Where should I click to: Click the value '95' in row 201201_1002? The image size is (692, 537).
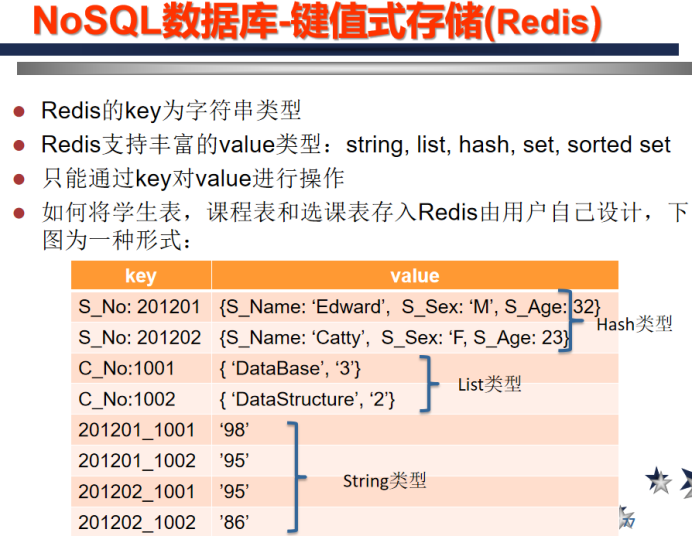click(234, 461)
